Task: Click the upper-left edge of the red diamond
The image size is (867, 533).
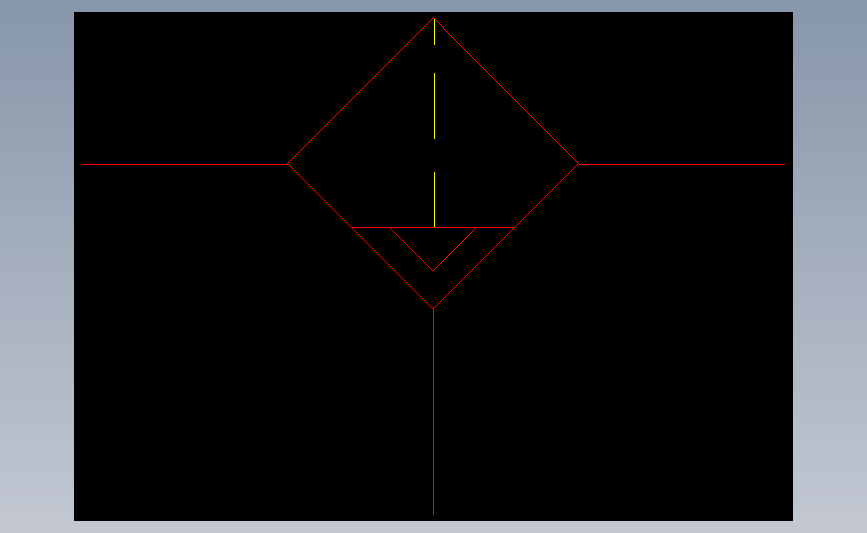Action: [361, 91]
